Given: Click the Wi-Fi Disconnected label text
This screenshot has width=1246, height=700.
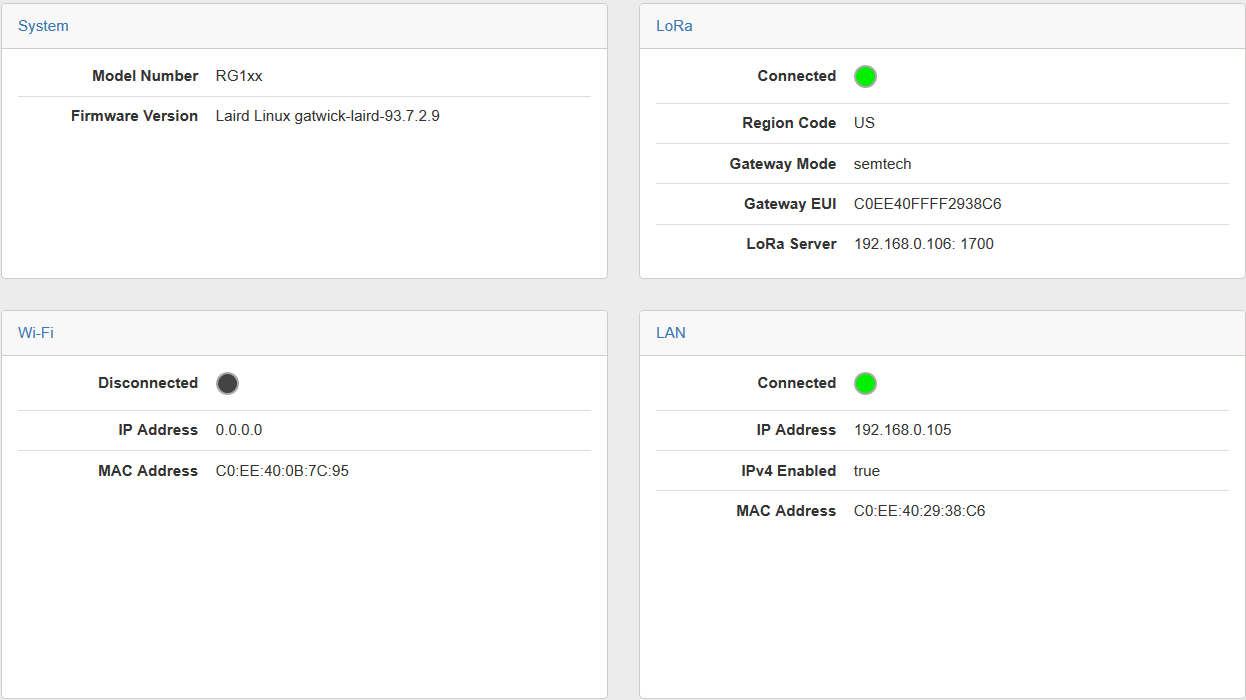Looking at the screenshot, I should tap(148, 383).
